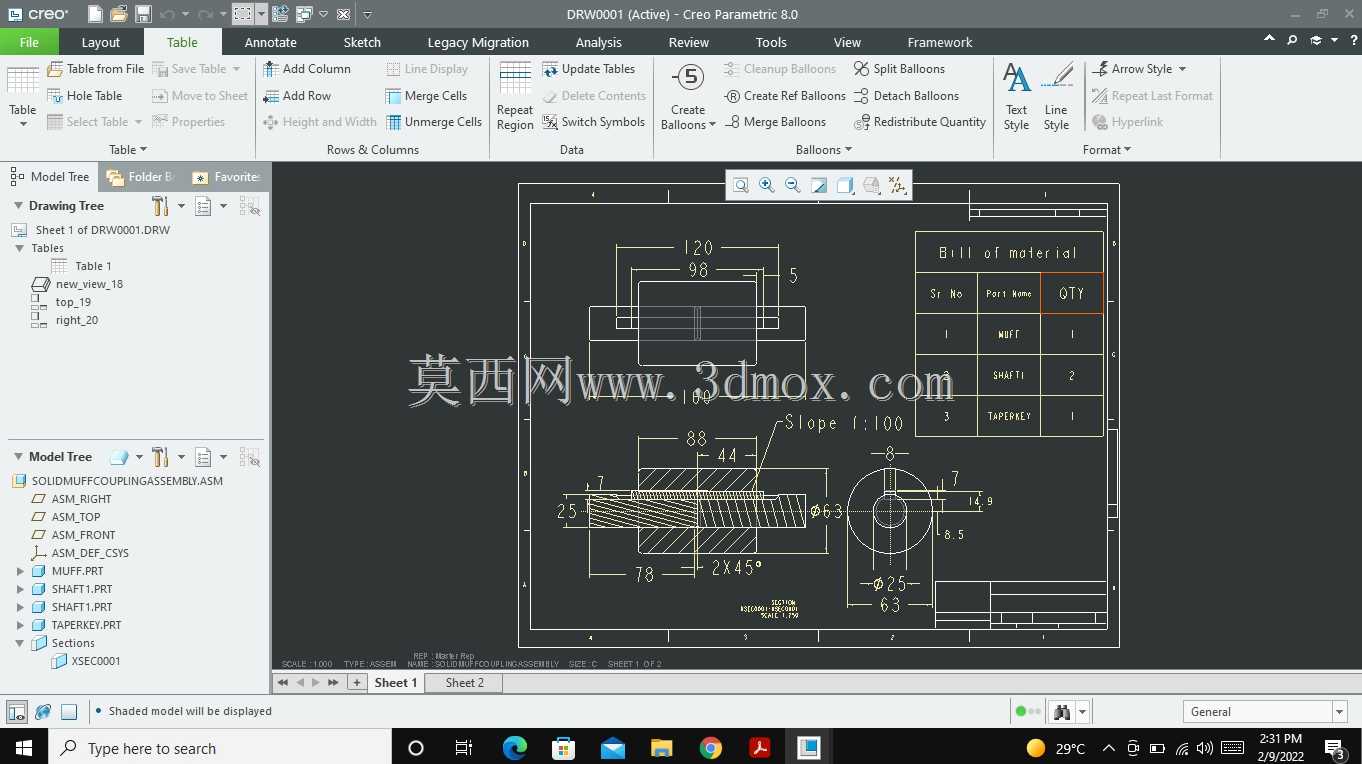
Task: Toggle datum display filters in graphics toolbar
Action: click(897, 185)
